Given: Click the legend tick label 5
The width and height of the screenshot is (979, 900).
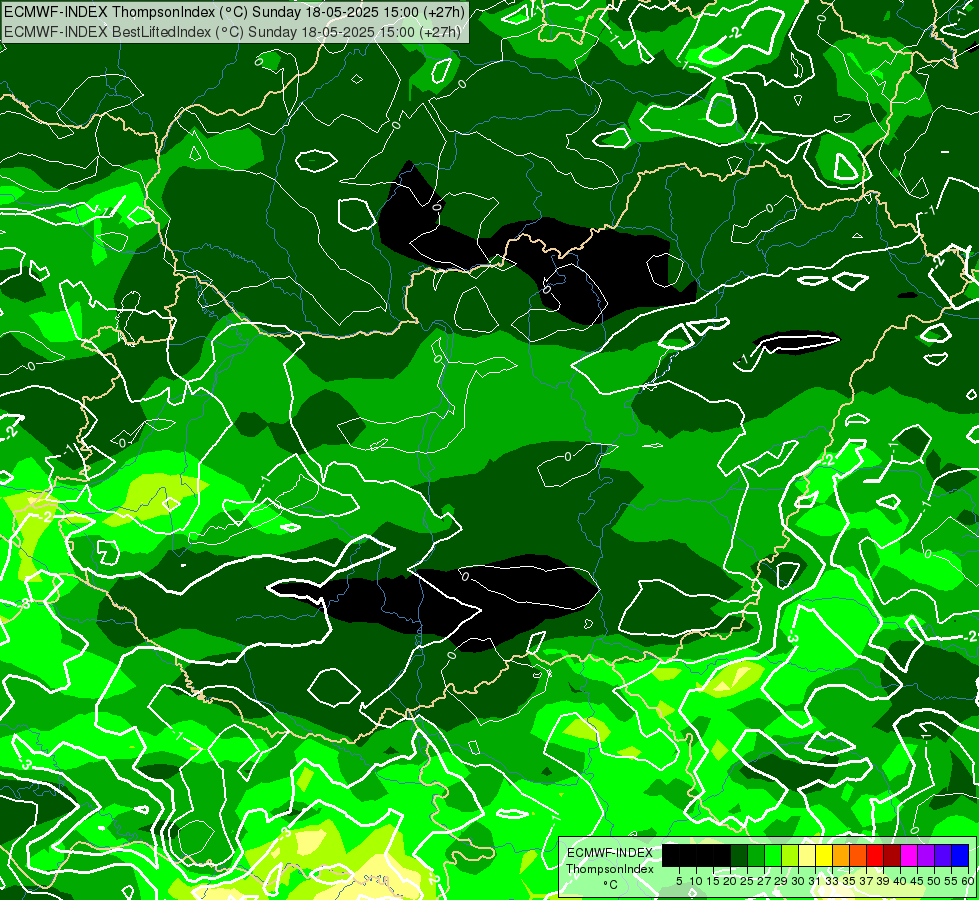Looking at the screenshot, I should pos(679,881).
